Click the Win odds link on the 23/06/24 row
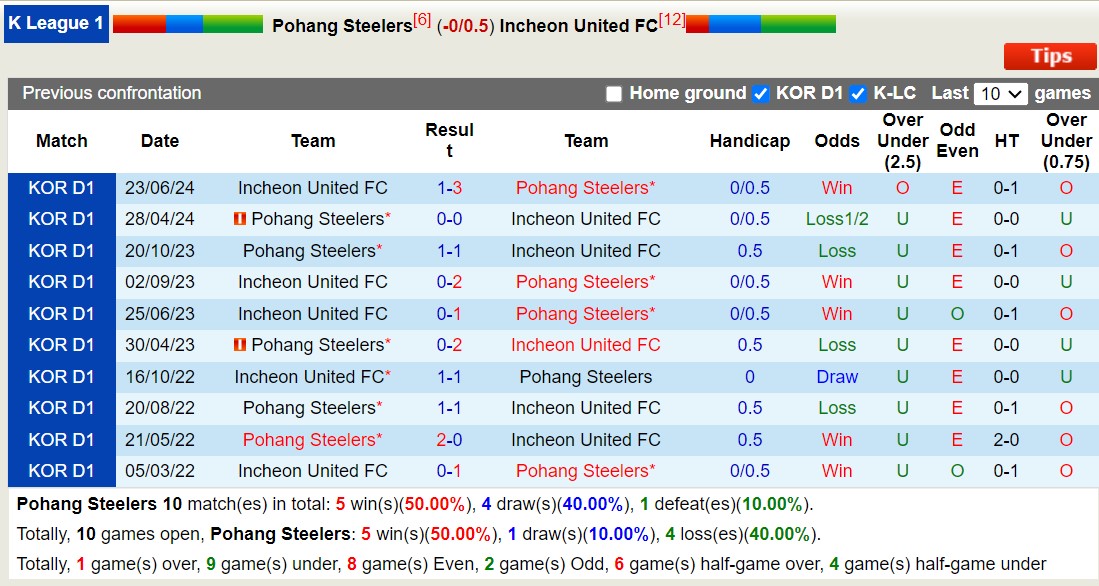 click(x=837, y=187)
